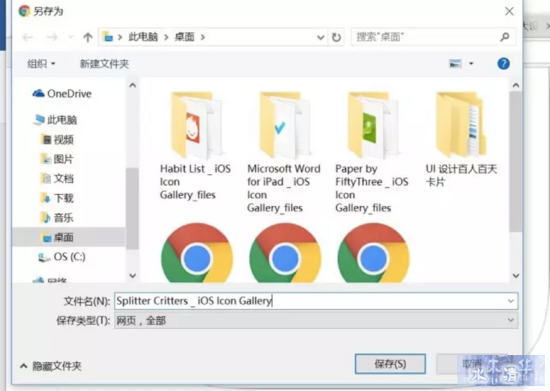Open the view layout icon in toolbar

[455, 64]
